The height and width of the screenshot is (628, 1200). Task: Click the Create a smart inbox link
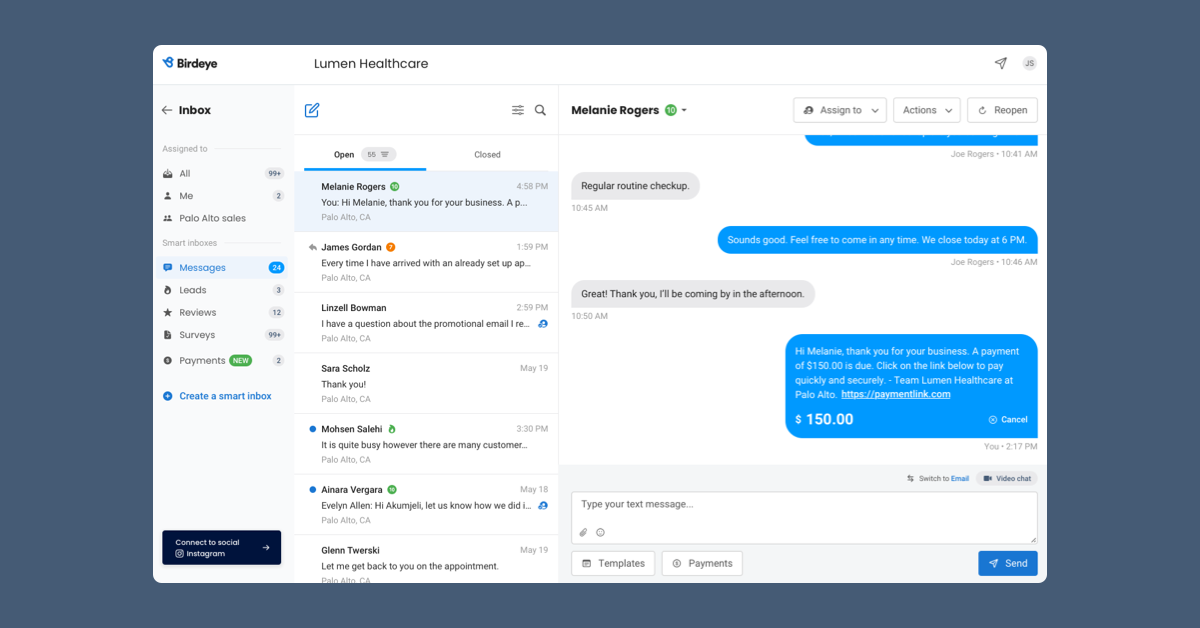coord(220,396)
